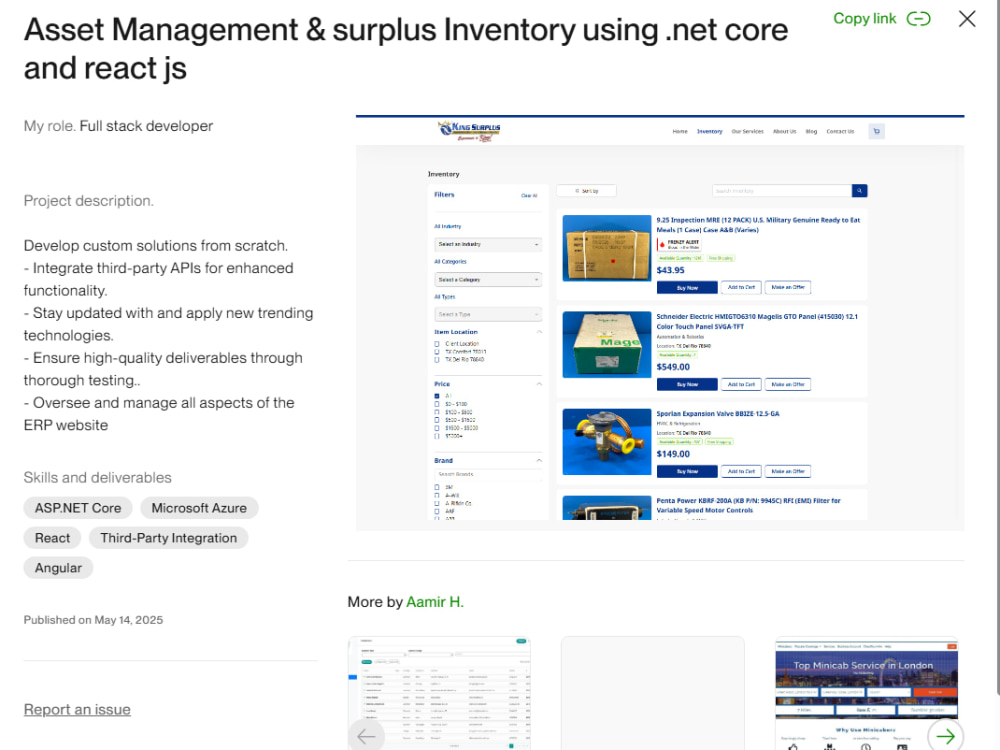The height and width of the screenshot is (750, 1000).
Task: Open the data table project thumbnail
Action: click(x=439, y=693)
